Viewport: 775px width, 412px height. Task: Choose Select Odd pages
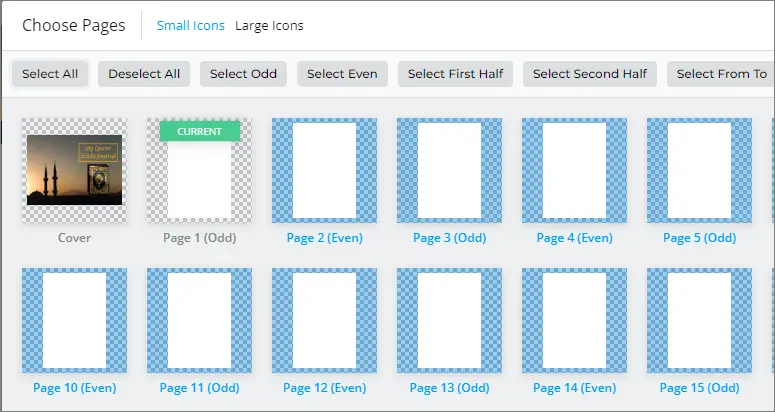(x=243, y=74)
